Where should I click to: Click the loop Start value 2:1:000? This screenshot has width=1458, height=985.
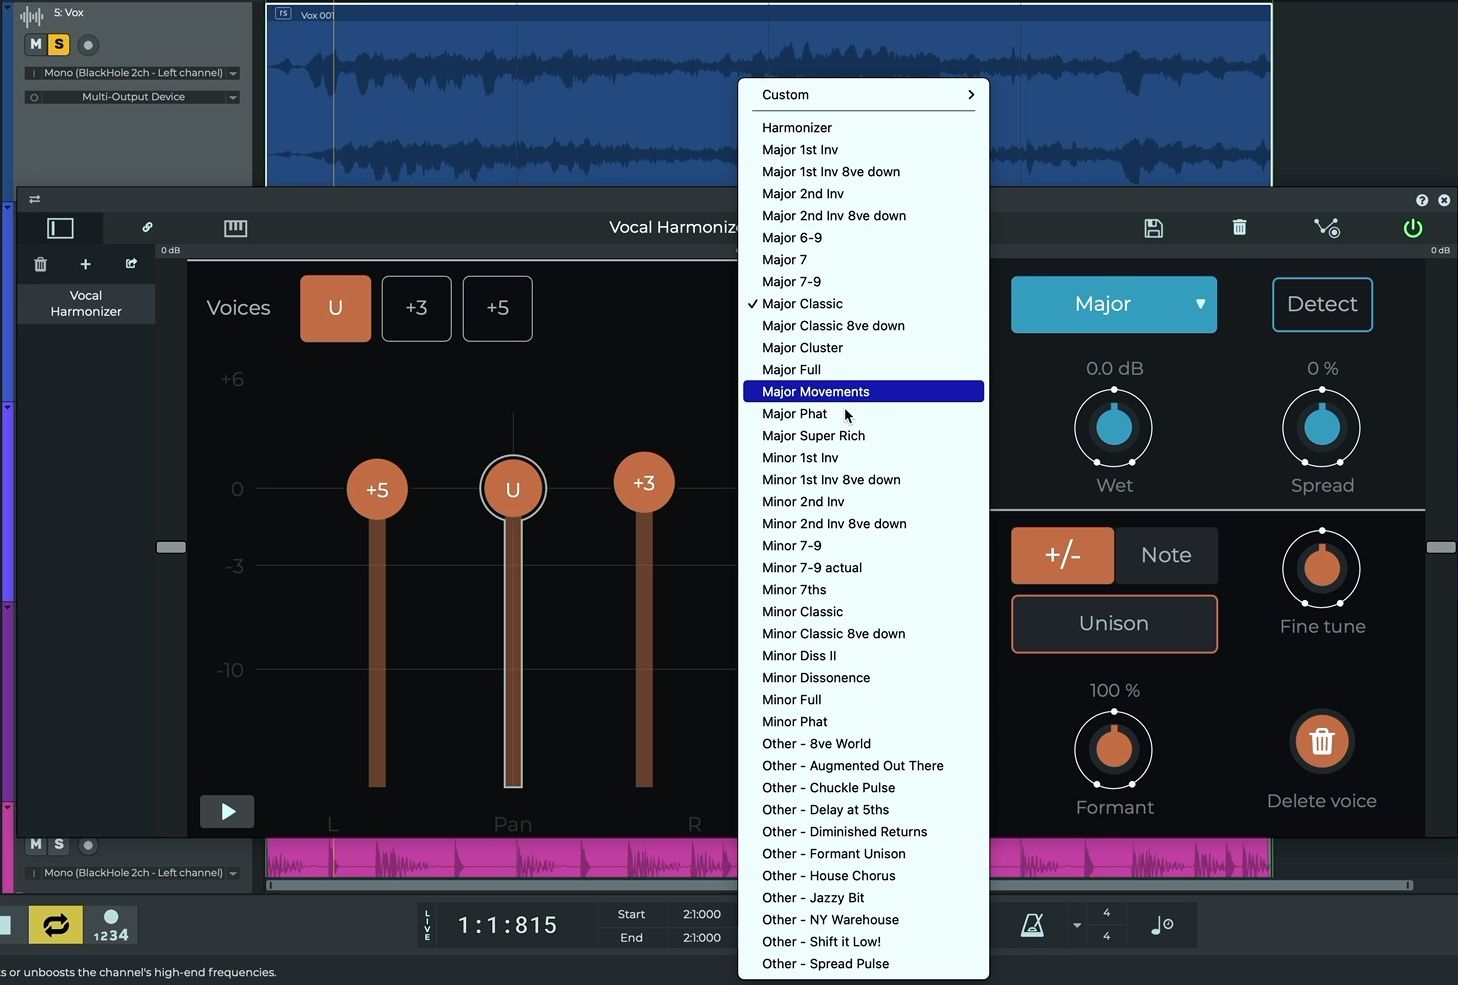tap(702, 914)
